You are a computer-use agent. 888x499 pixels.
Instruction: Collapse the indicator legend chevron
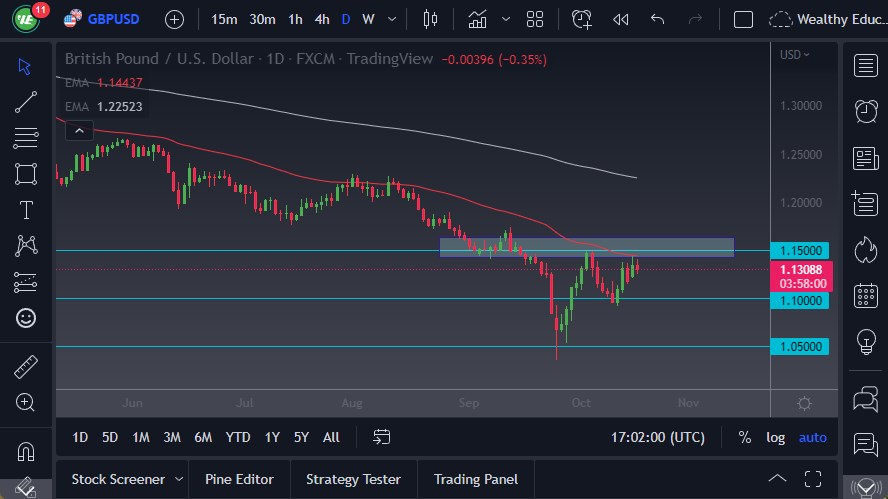pos(78,130)
